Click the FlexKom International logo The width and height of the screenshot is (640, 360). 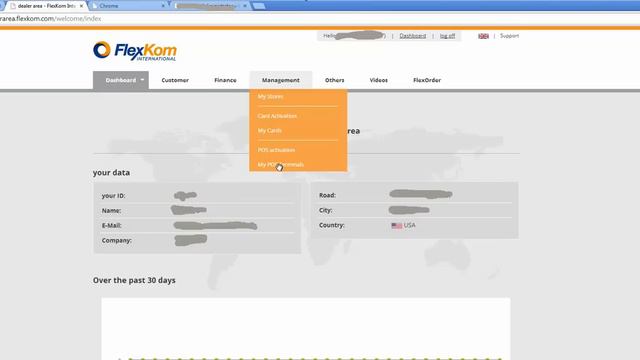tap(135, 51)
